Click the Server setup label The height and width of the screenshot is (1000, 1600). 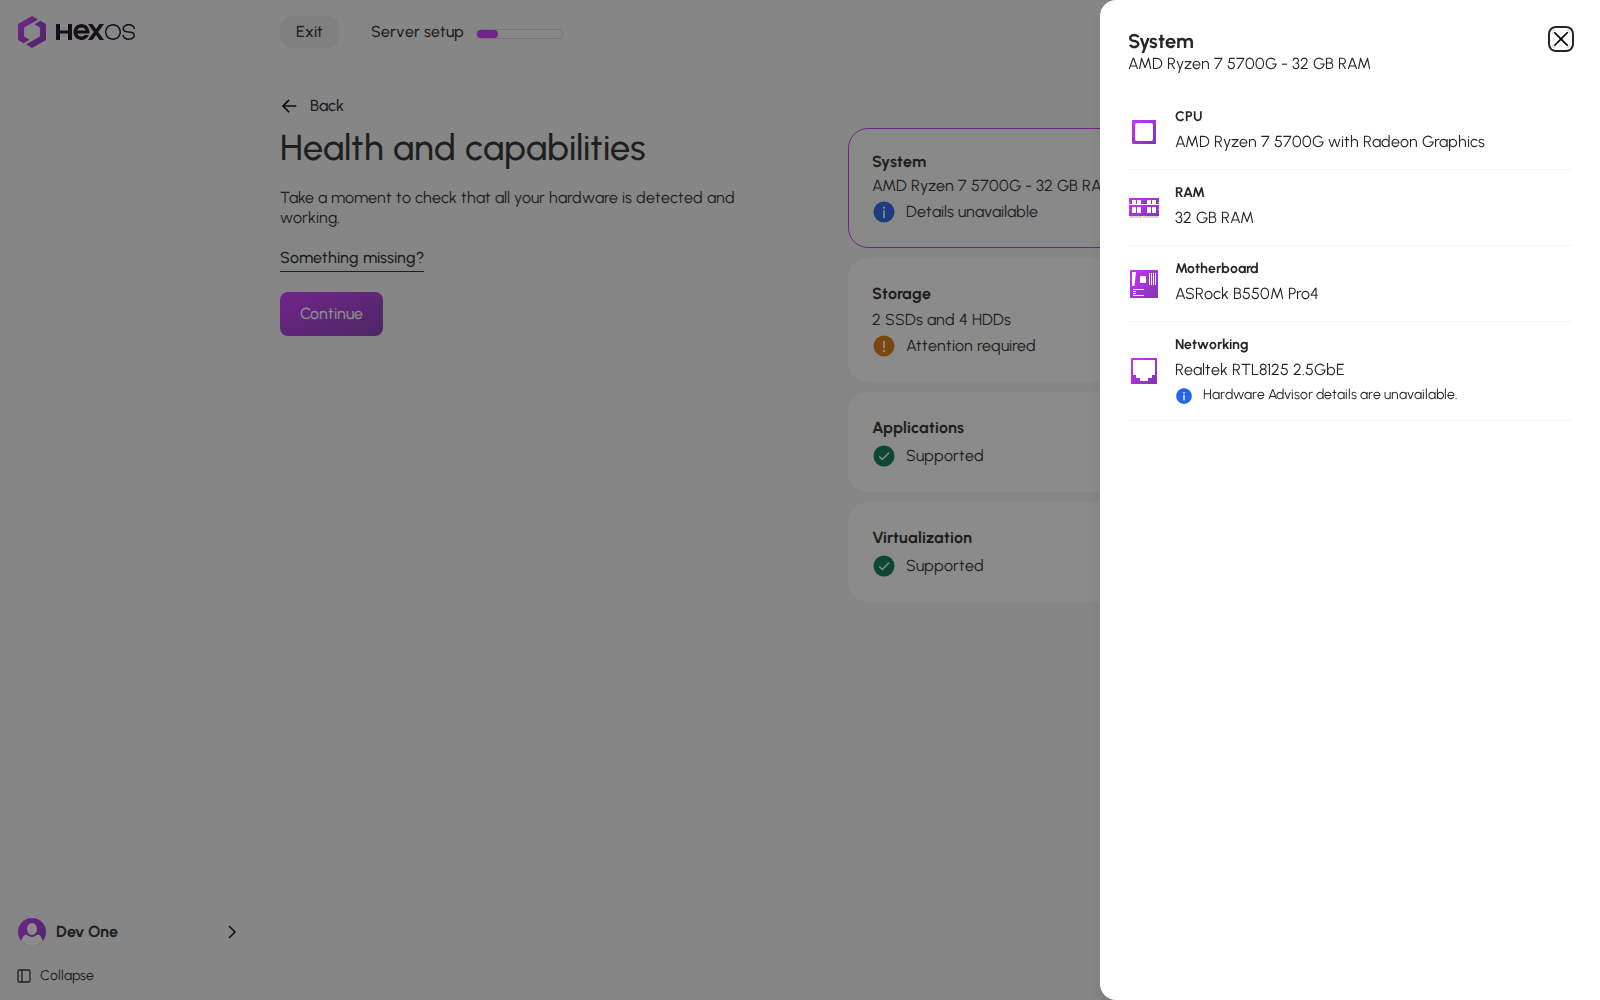417,32
